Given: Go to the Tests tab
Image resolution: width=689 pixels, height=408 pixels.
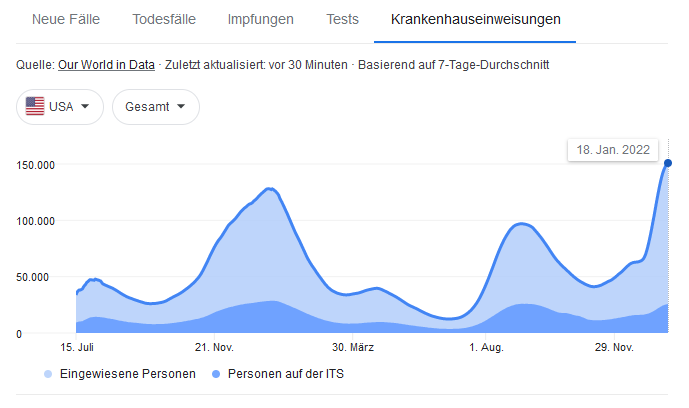Looking at the screenshot, I should pyautogui.click(x=343, y=20).
